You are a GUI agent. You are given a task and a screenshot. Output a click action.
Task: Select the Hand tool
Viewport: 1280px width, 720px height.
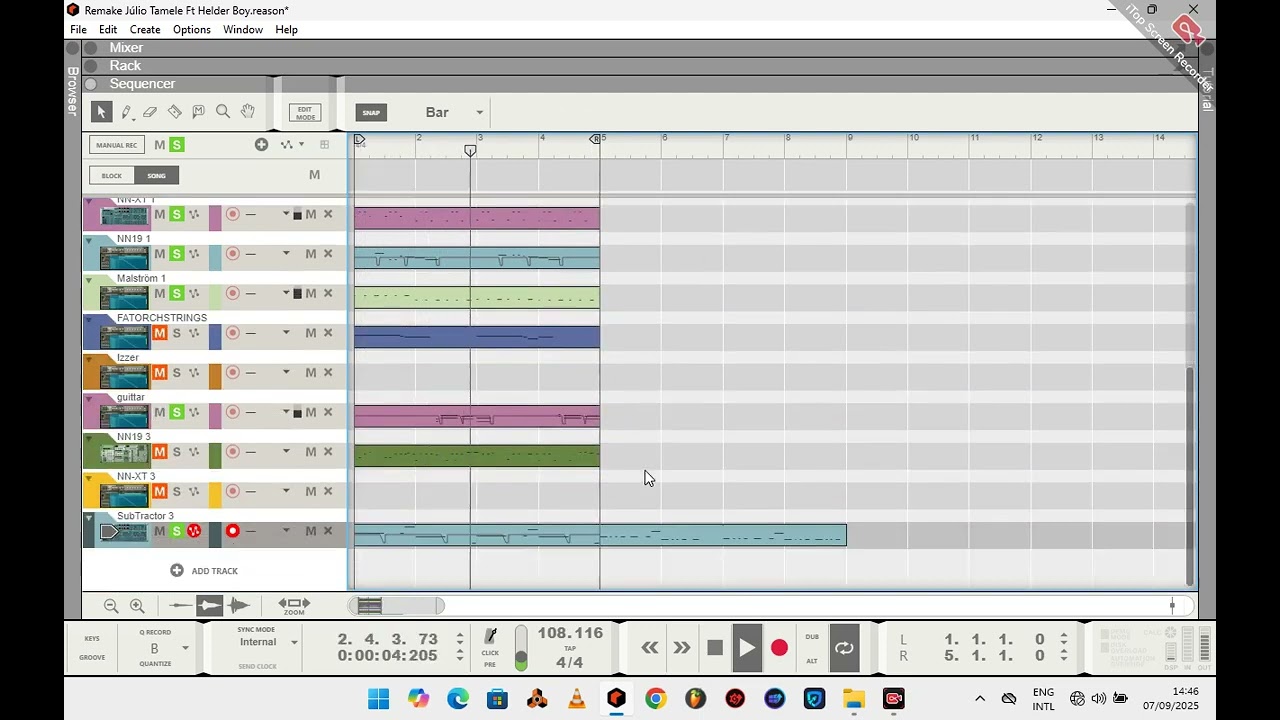coord(247,112)
